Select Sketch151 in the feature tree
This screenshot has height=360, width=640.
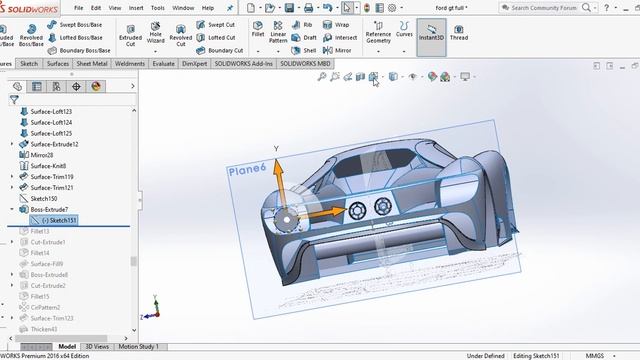pyautogui.click(x=54, y=220)
